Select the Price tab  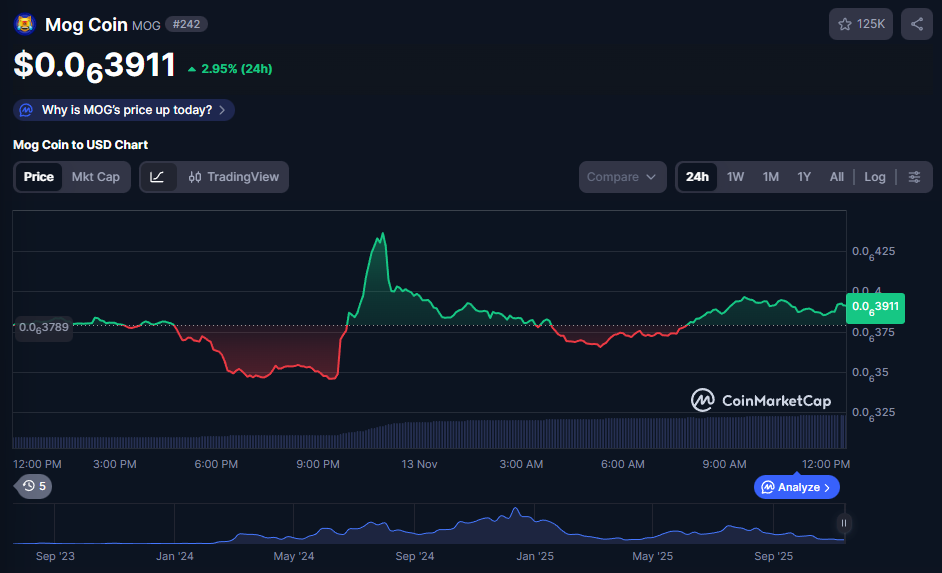38,177
